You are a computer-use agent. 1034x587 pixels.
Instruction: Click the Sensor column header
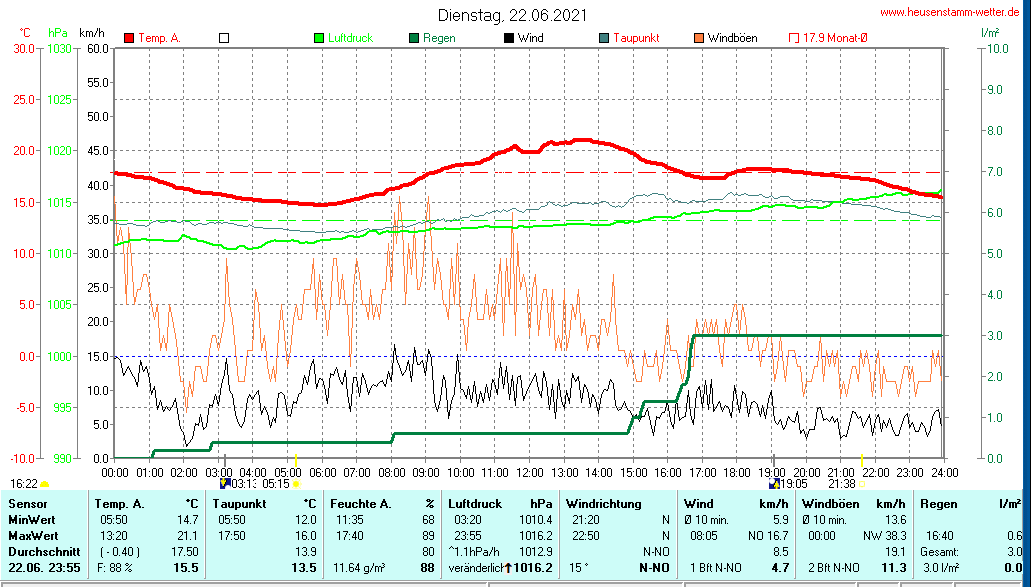[28, 504]
